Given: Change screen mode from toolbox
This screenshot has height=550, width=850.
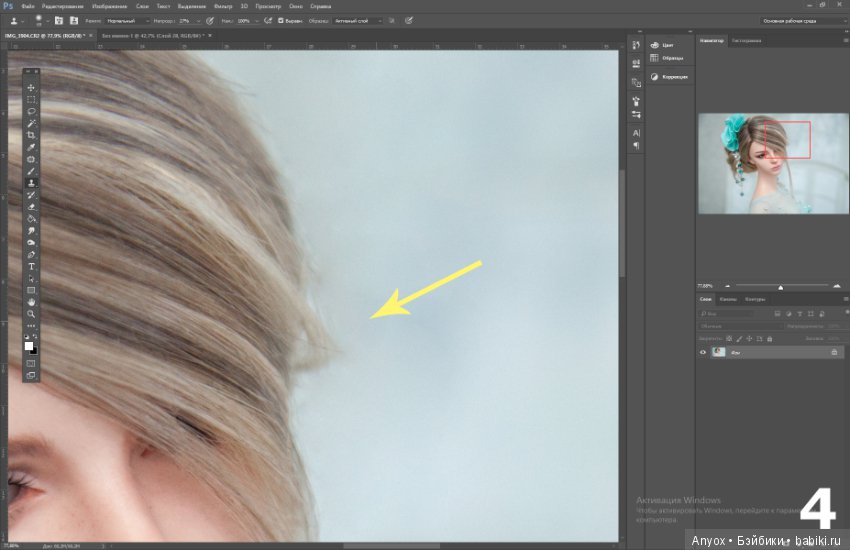Looking at the screenshot, I should tap(31, 376).
